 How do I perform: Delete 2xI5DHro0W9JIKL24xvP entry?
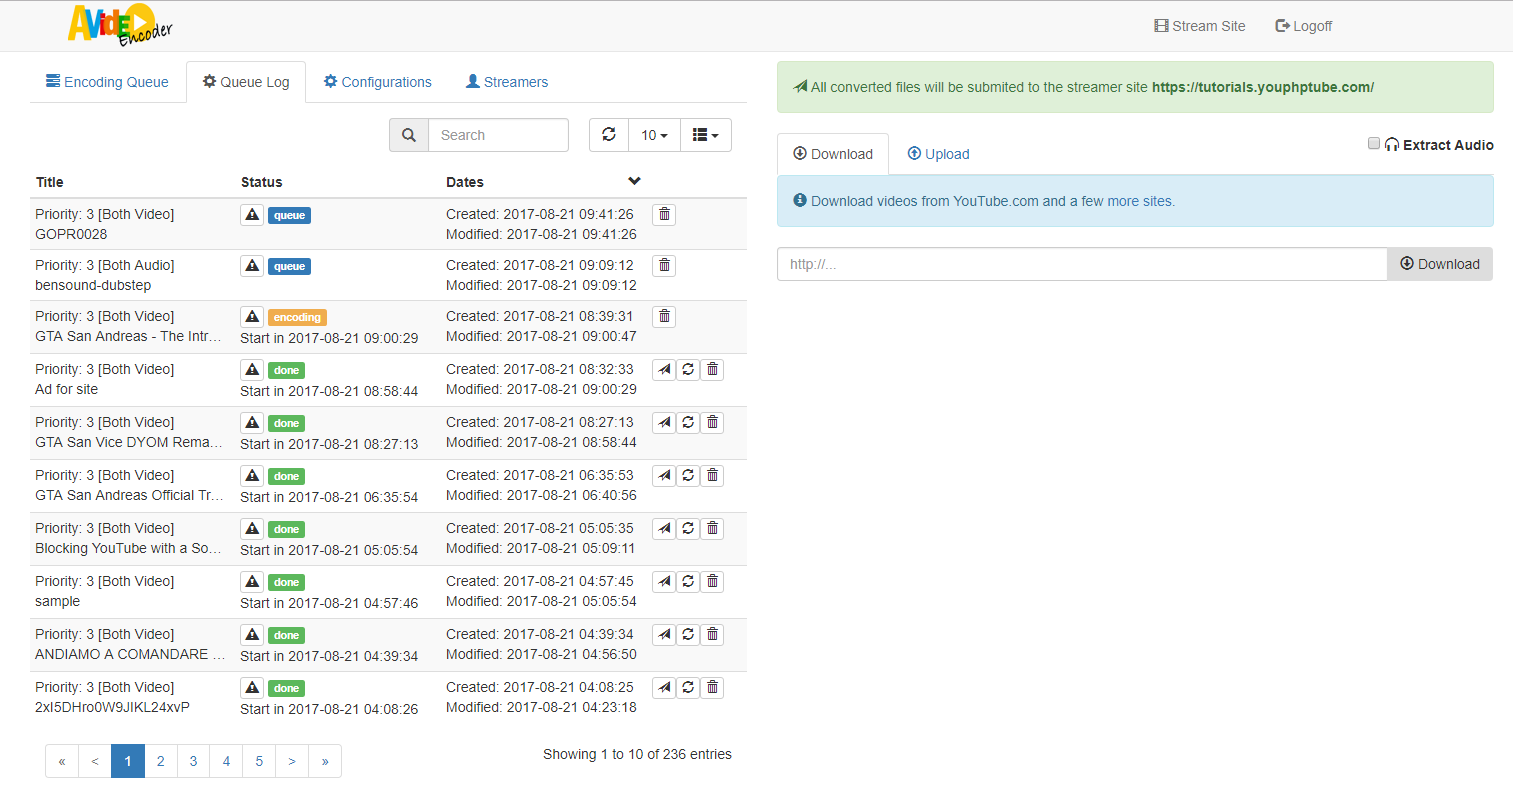coord(712,687)
